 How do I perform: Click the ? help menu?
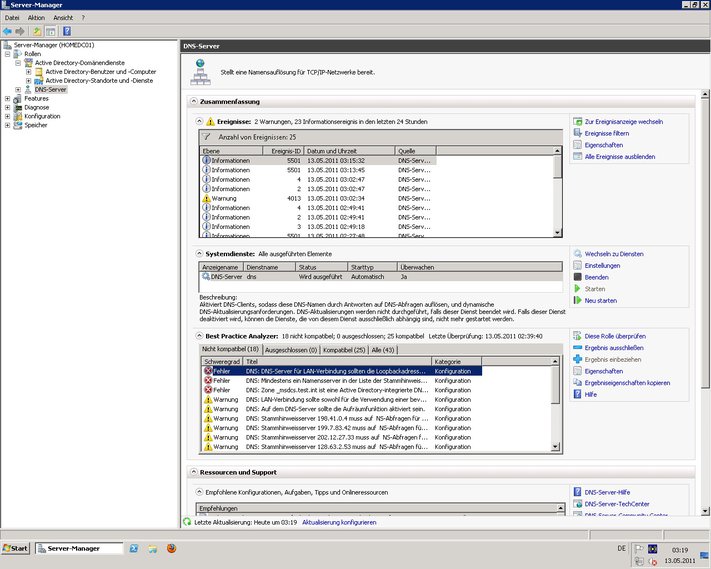point(83,18)
